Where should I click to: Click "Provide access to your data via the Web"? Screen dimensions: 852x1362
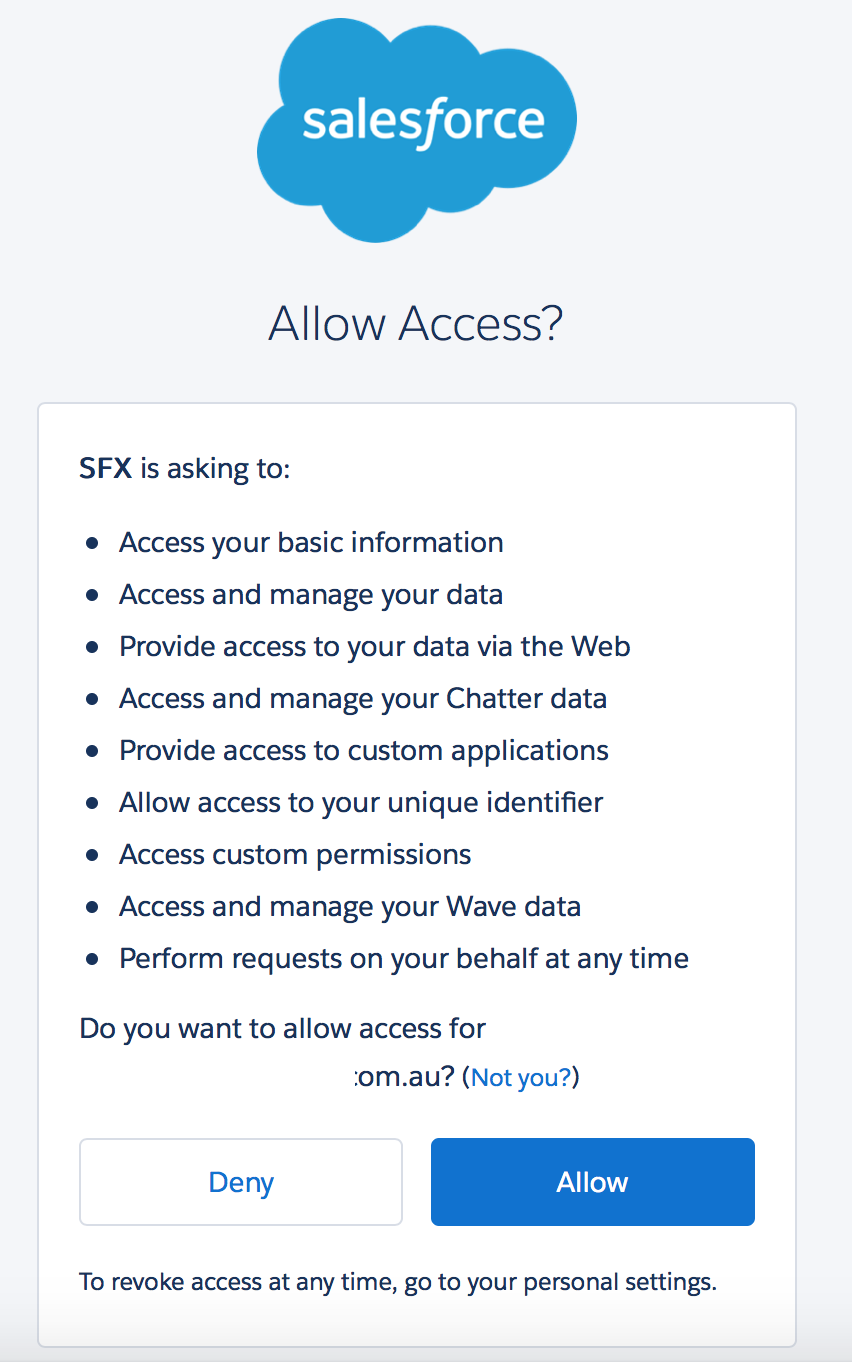[375, 646]
